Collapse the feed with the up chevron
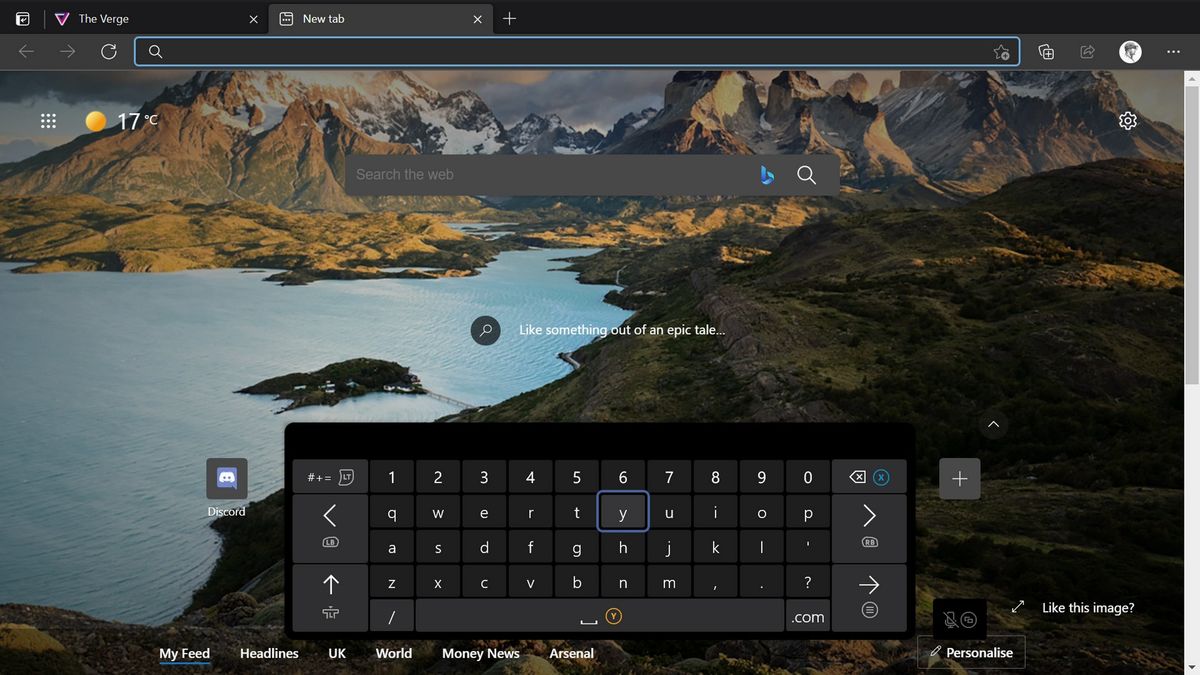The width and height of the screenshot is (1200, 675). (x=993, y=424)
